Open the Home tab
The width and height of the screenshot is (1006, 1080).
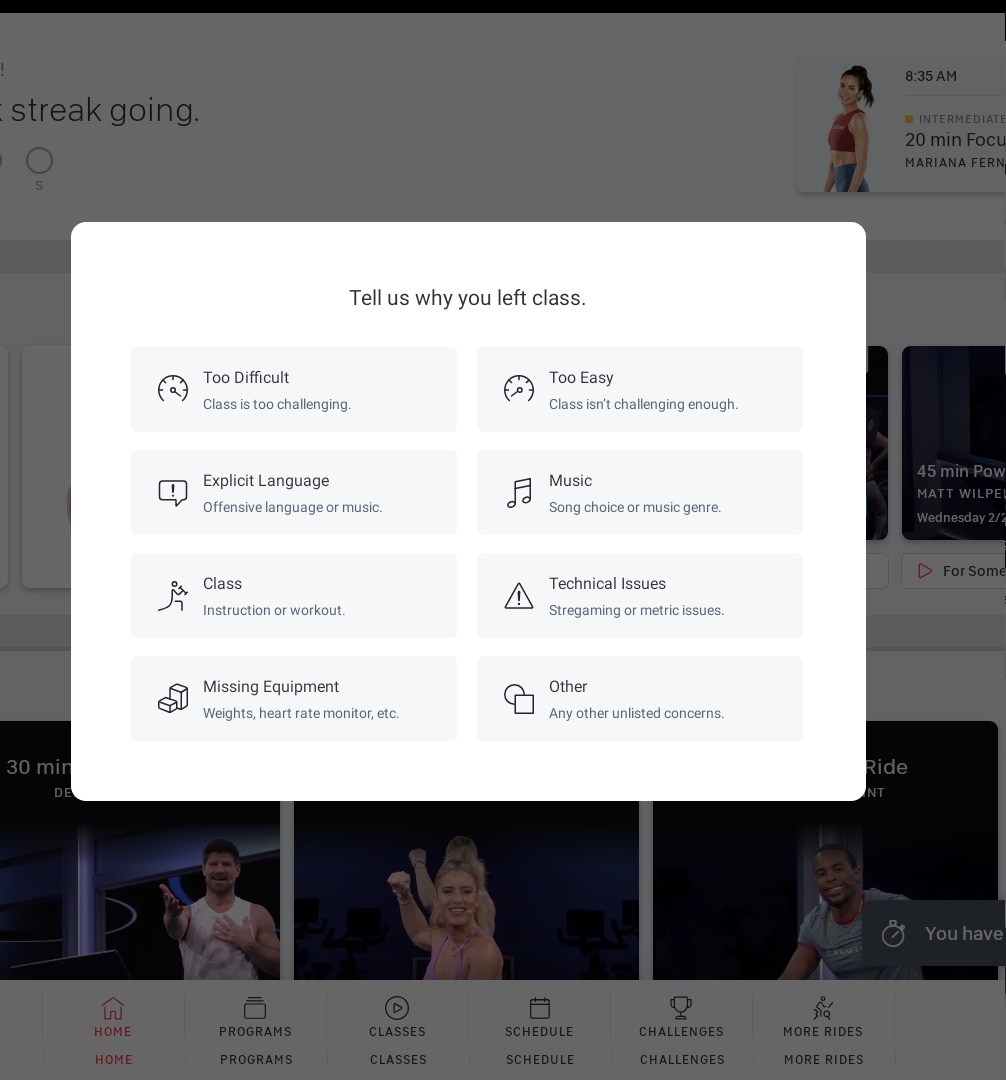[113, 1017]
